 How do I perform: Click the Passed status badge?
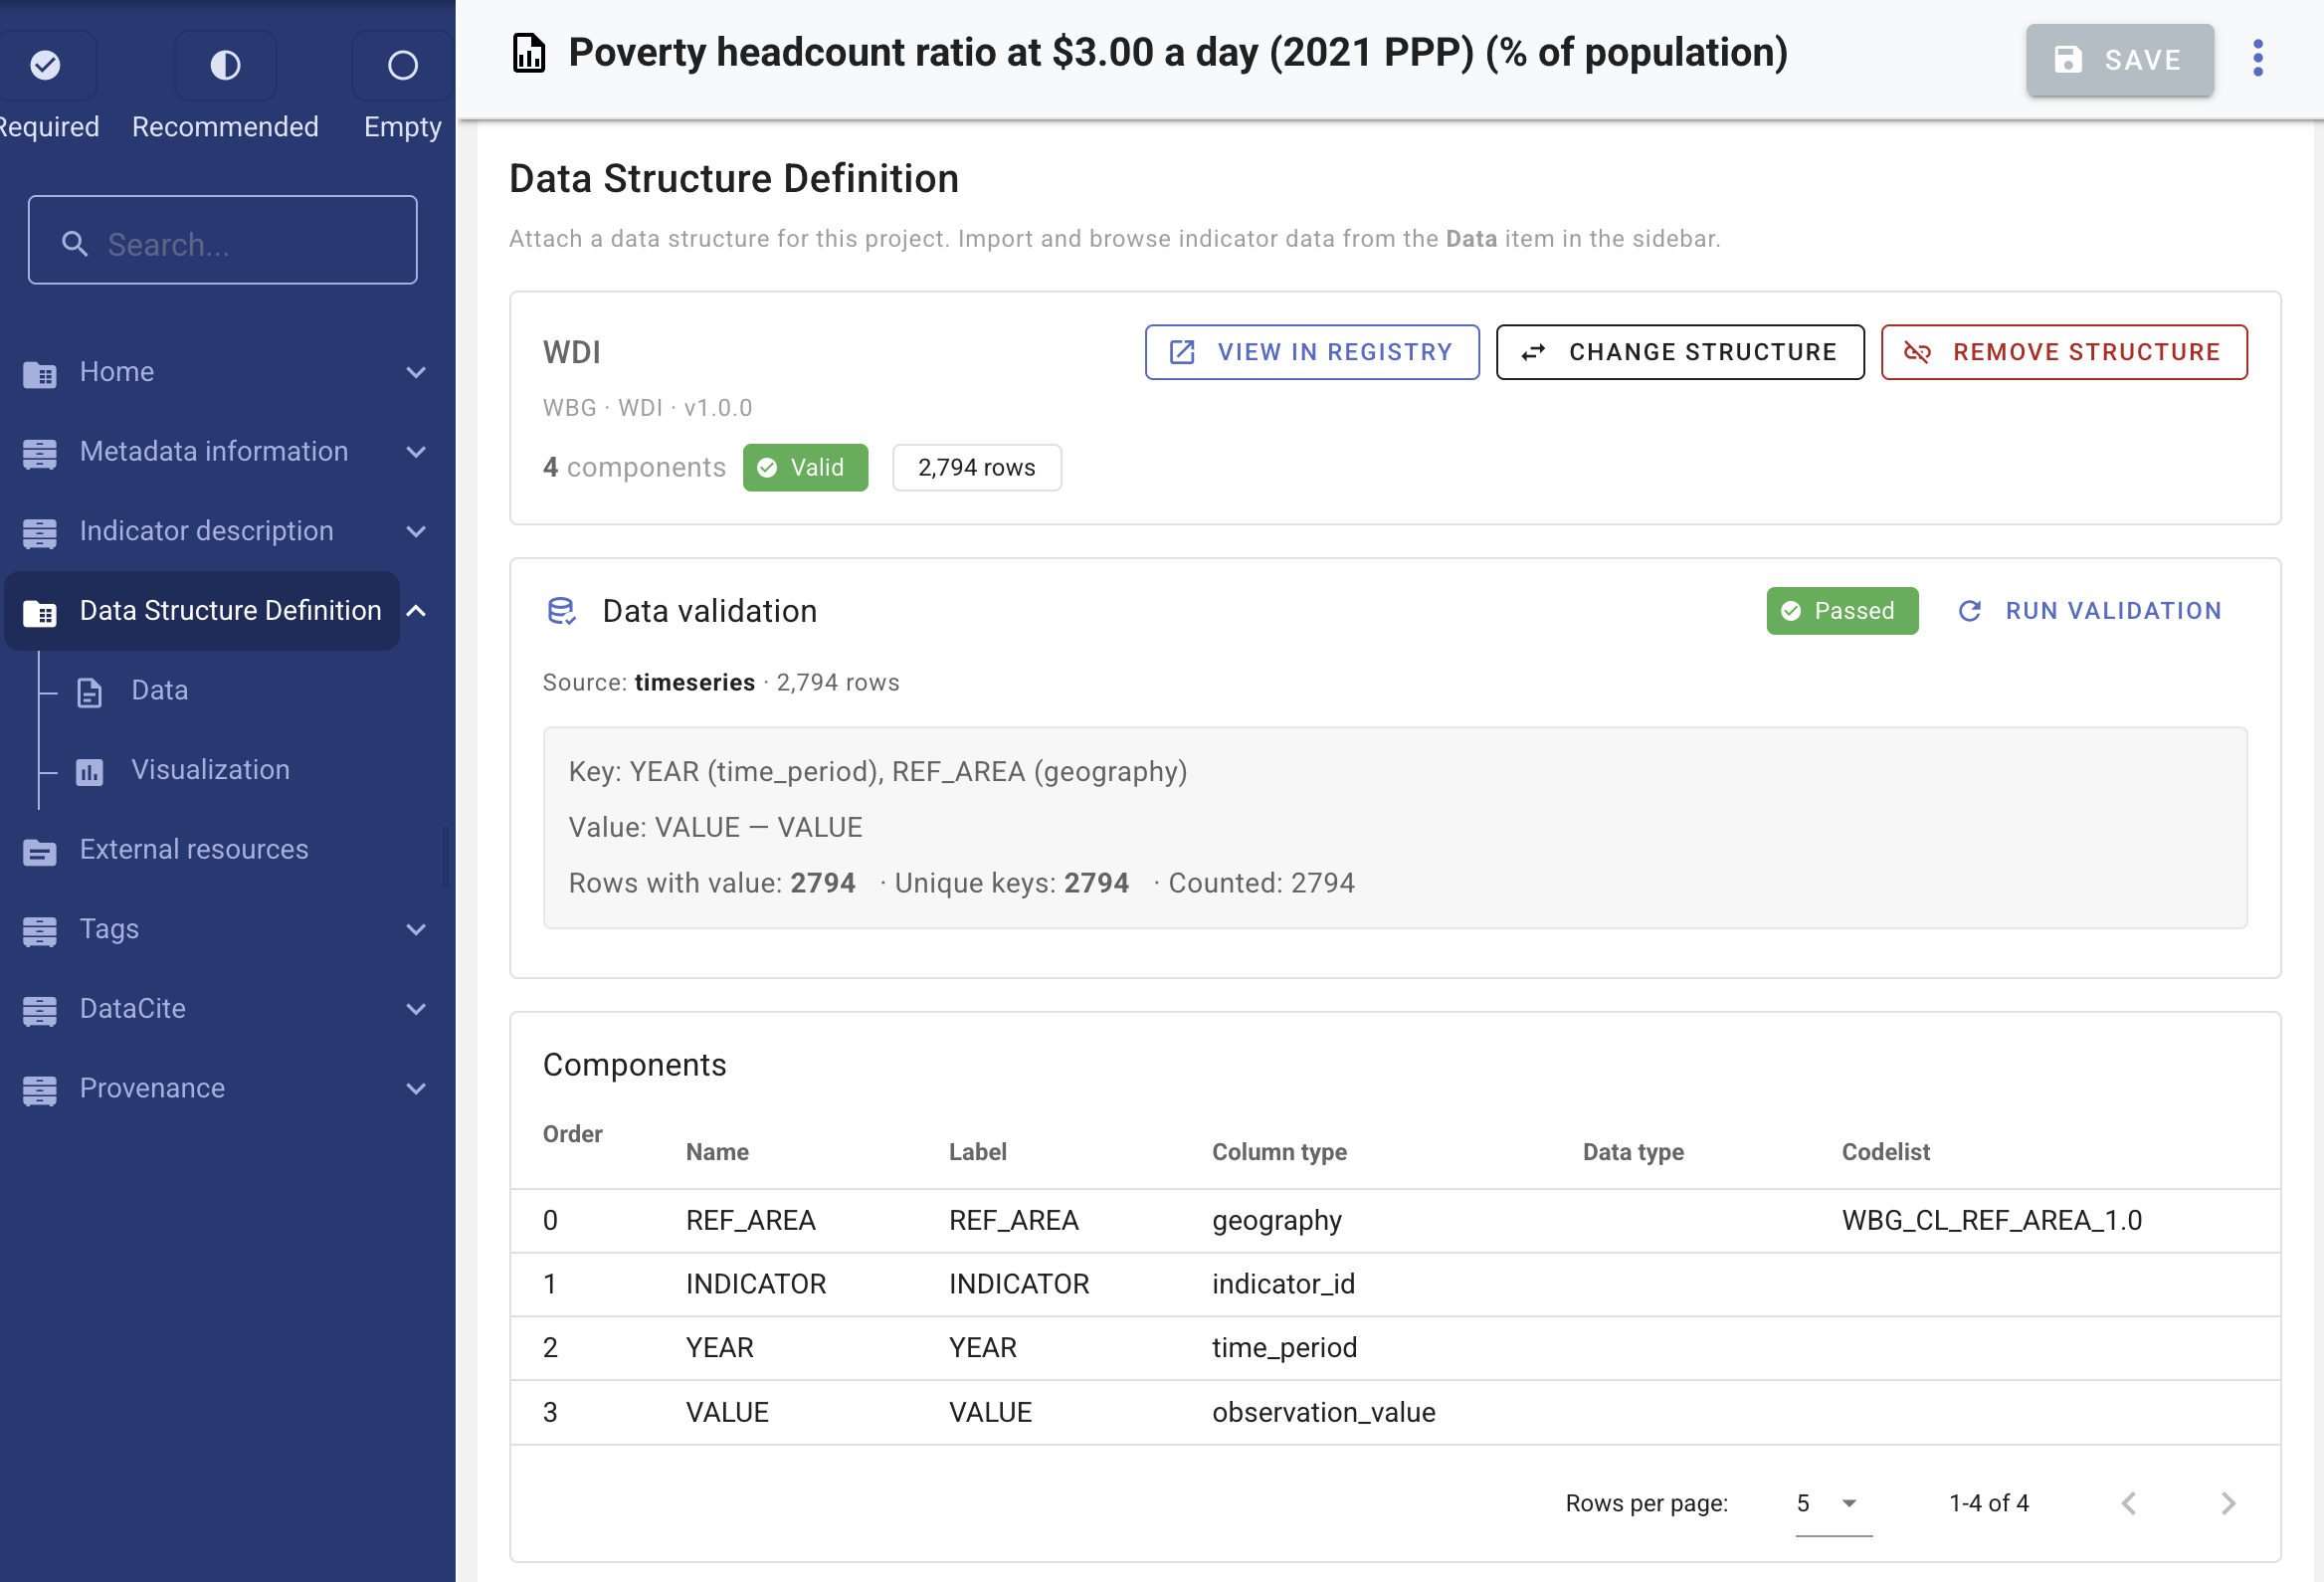click(x=1842, y=611)
